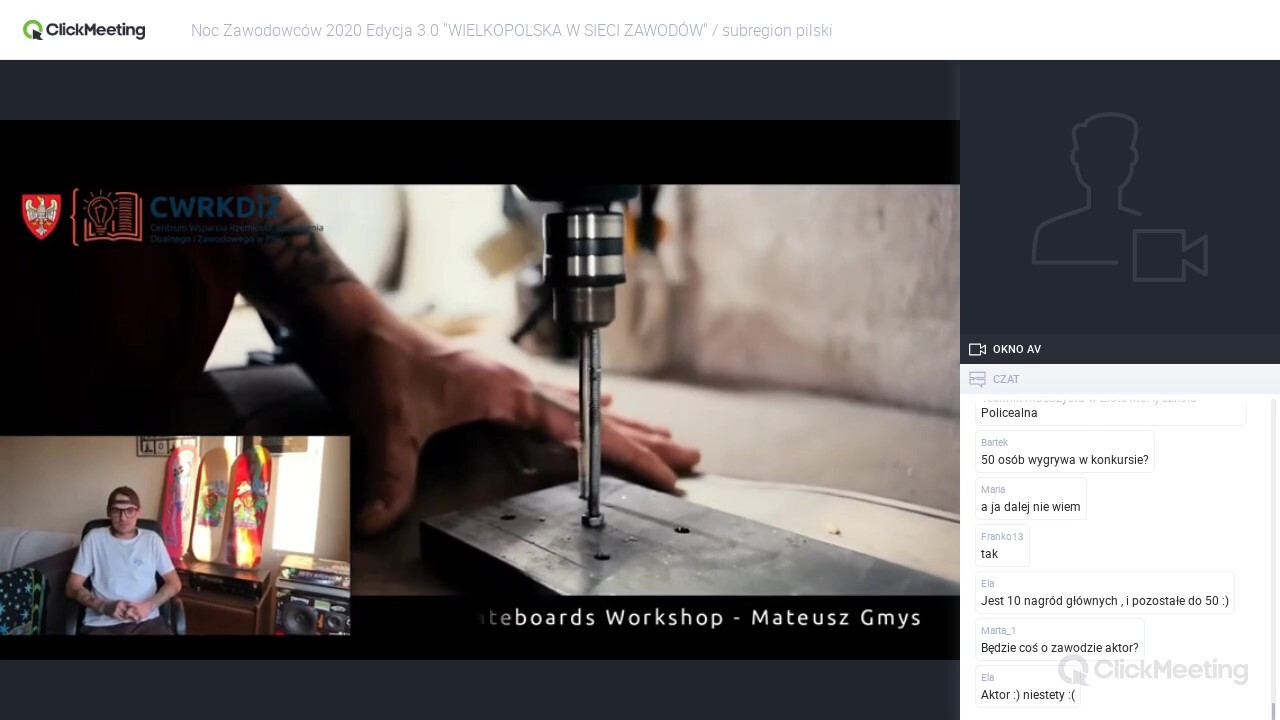1280x720 pixels.
Task: Click Franko13's 'tak' chat message
Action: (990, 554)
